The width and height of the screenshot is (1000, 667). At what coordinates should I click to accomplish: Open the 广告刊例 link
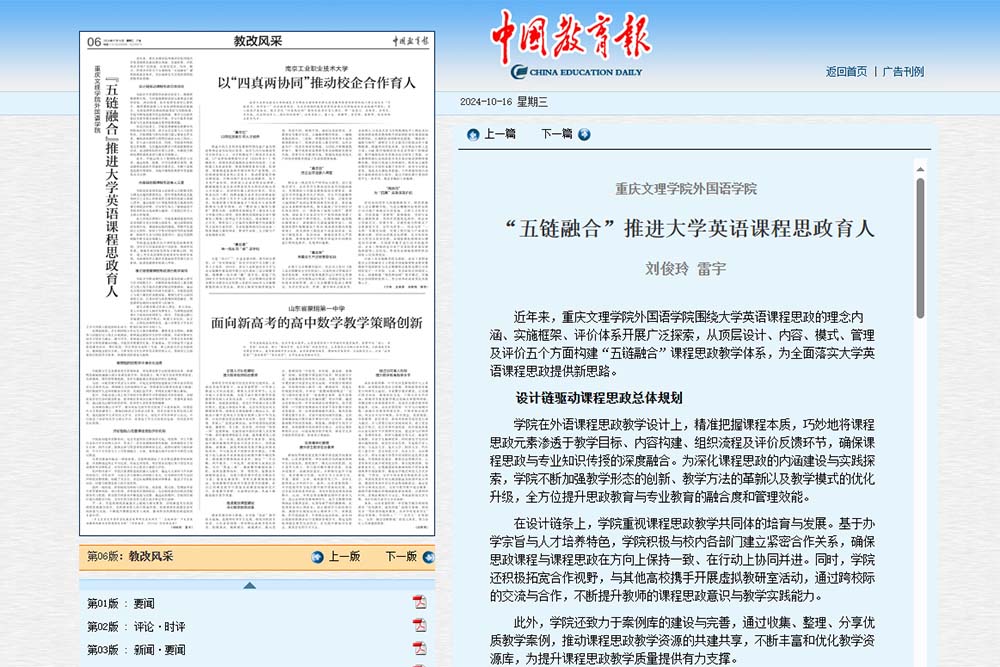click(903, 72)
